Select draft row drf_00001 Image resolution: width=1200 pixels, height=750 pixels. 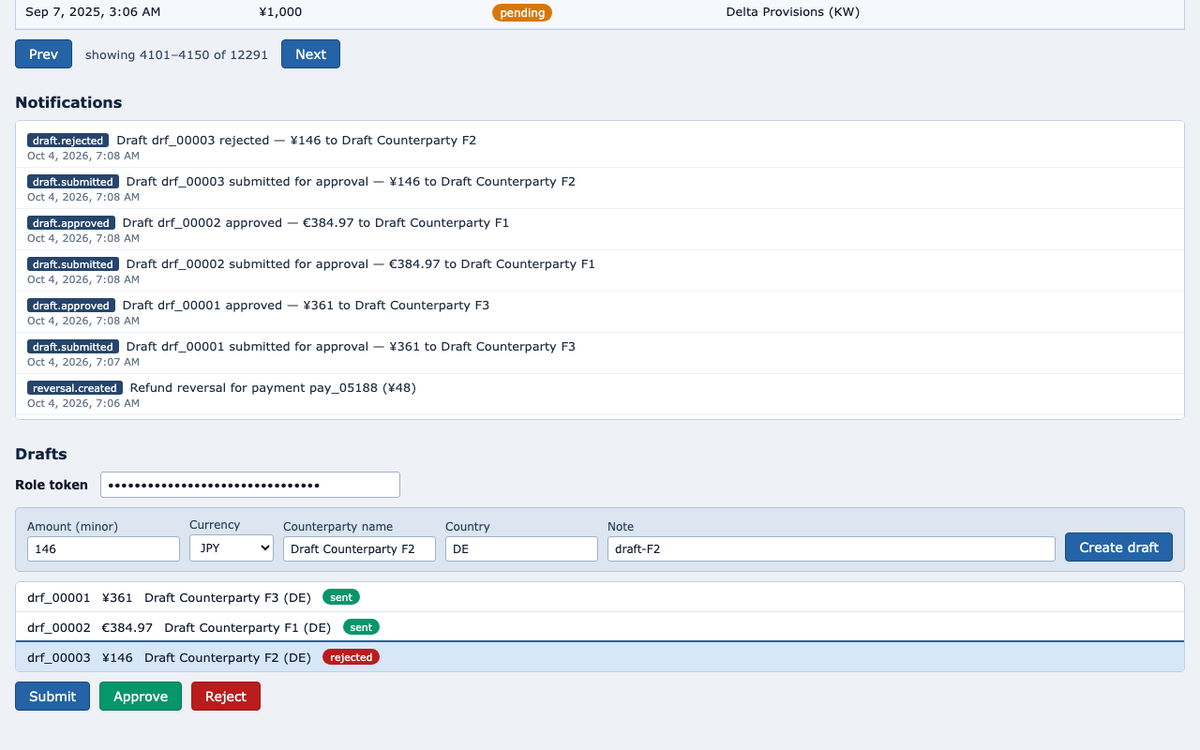(600, 597)
